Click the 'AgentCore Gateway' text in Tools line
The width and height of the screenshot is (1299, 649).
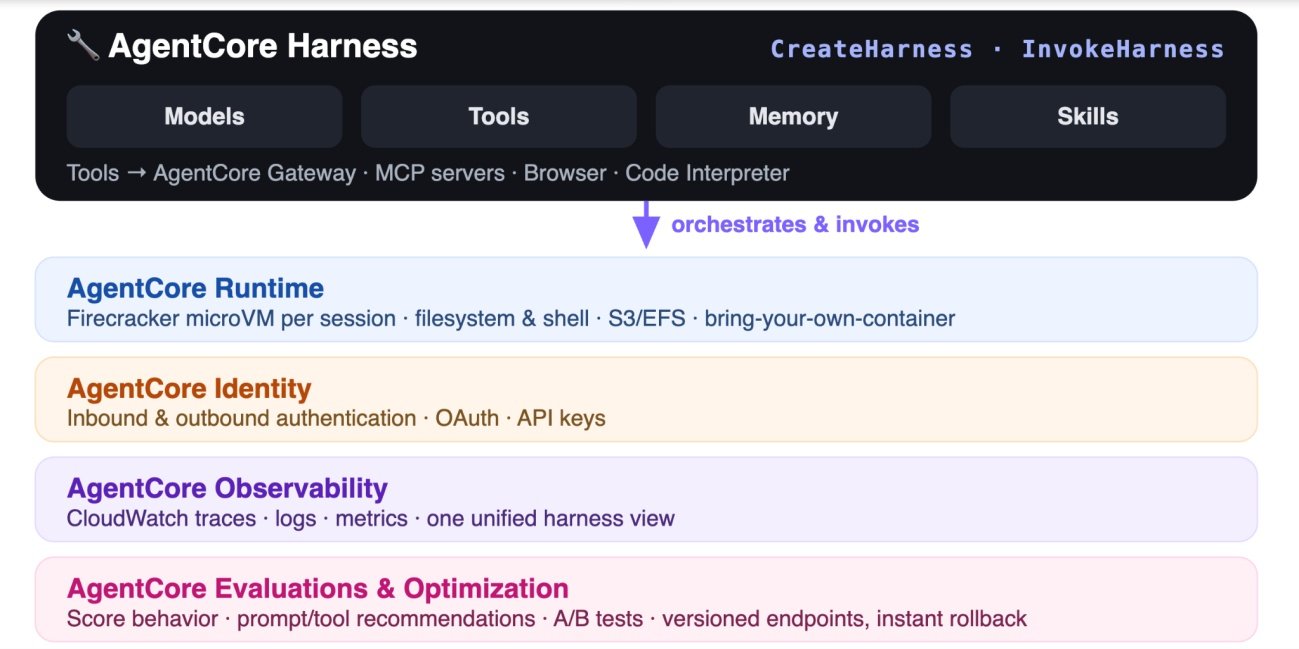[254, 173]
